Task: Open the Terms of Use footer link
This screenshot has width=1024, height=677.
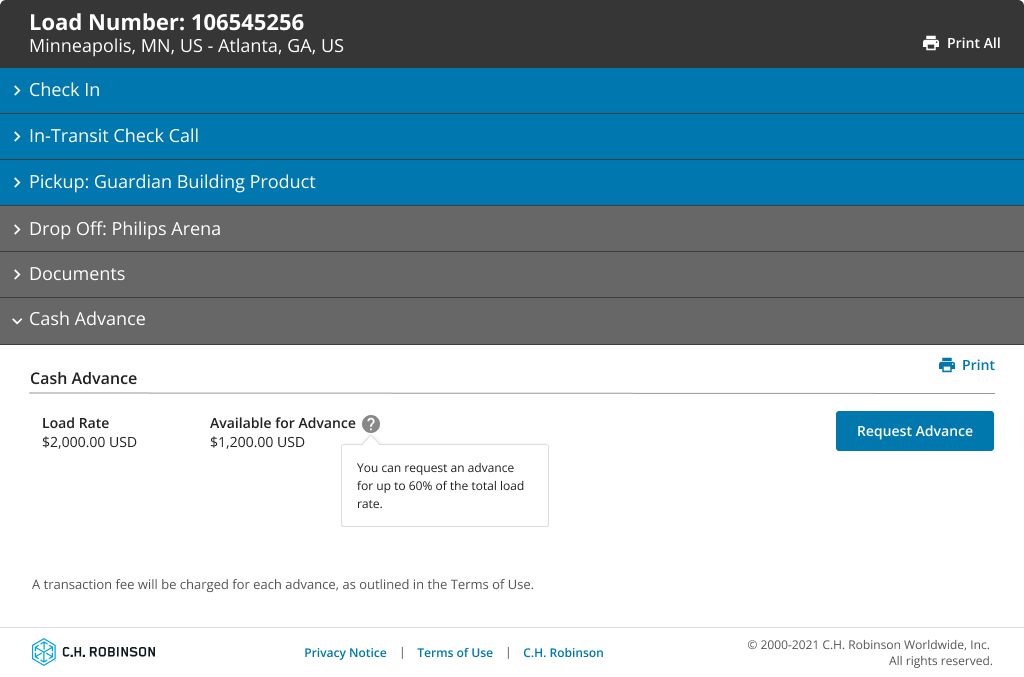Action: pyautogui.click(x=455, y=653)
